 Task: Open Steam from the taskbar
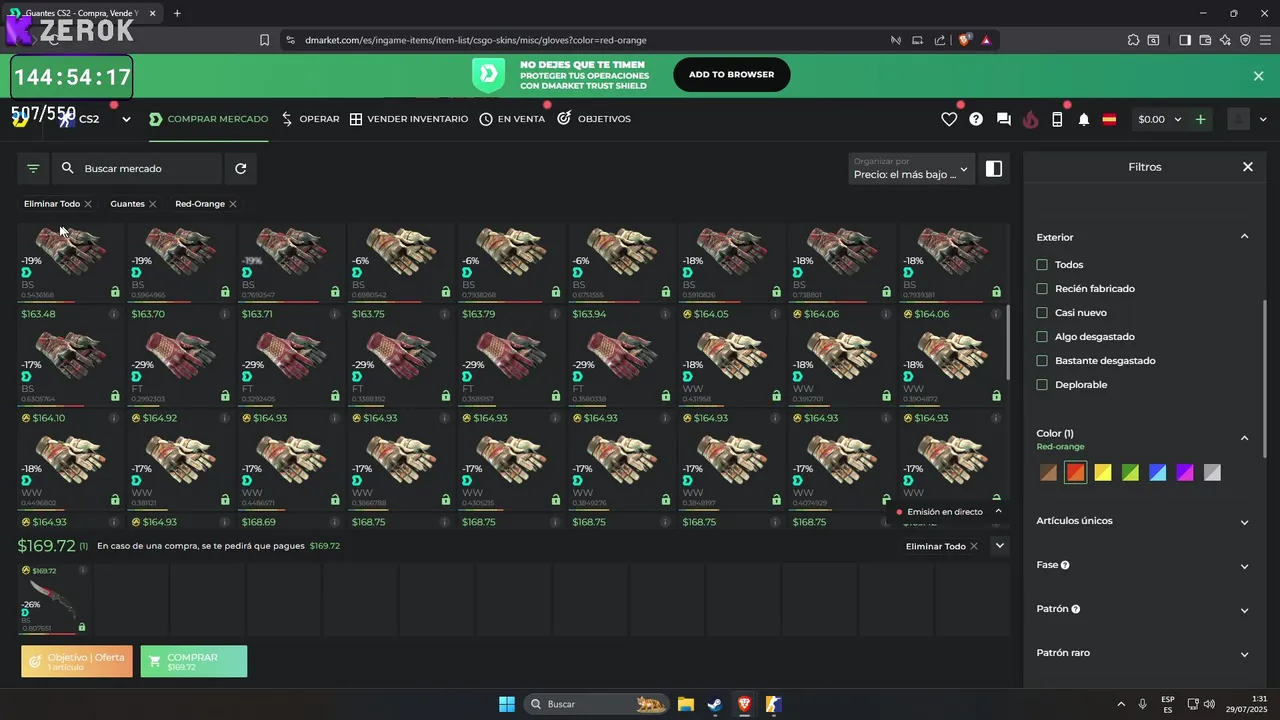714,704
